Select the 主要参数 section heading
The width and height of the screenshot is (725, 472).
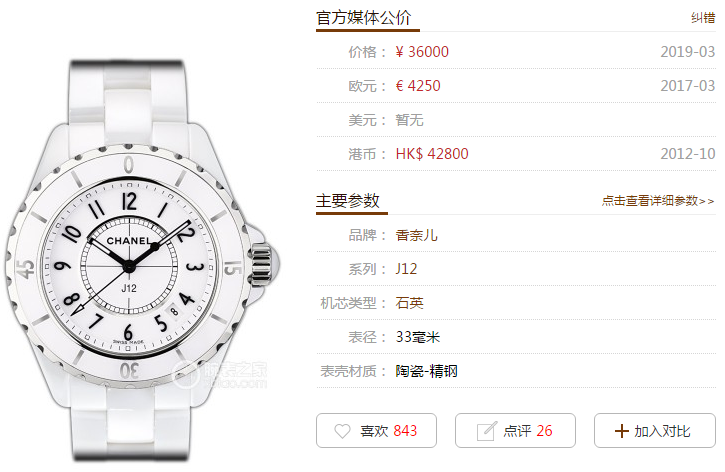348,201
